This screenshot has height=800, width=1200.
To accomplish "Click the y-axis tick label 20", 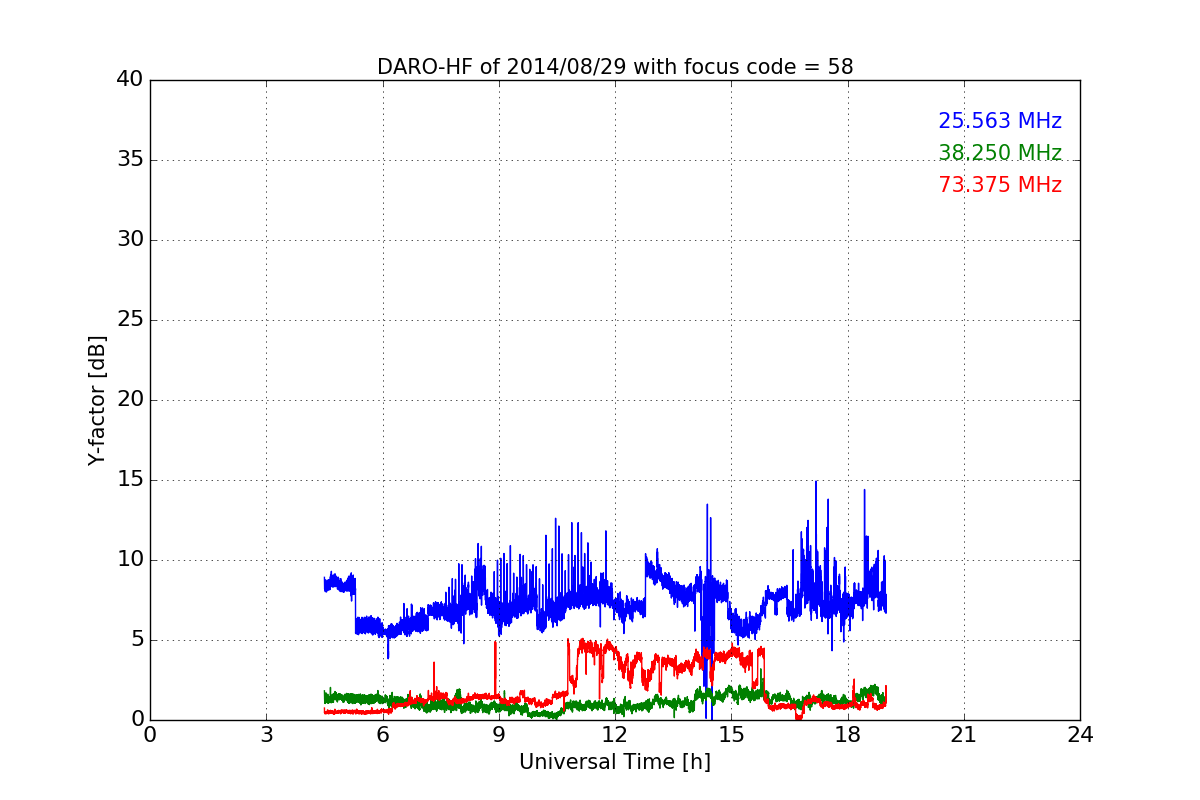I will click(x=130, y=400).
